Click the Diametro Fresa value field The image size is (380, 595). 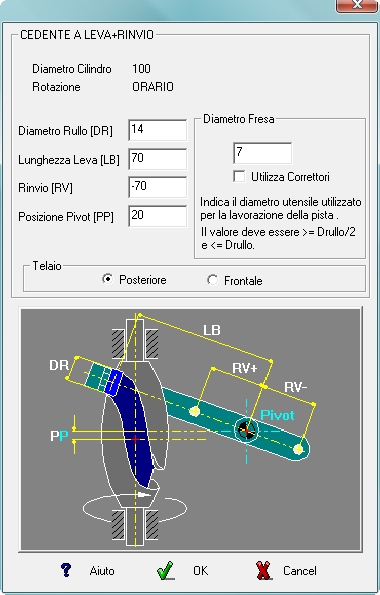click(x=263, y=153)
